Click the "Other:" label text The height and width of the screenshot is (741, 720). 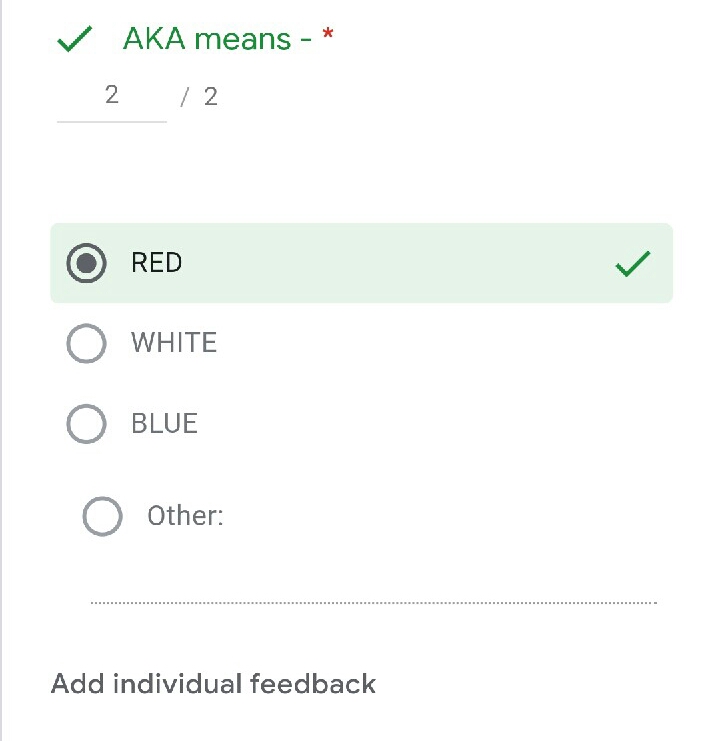[185, 516]
